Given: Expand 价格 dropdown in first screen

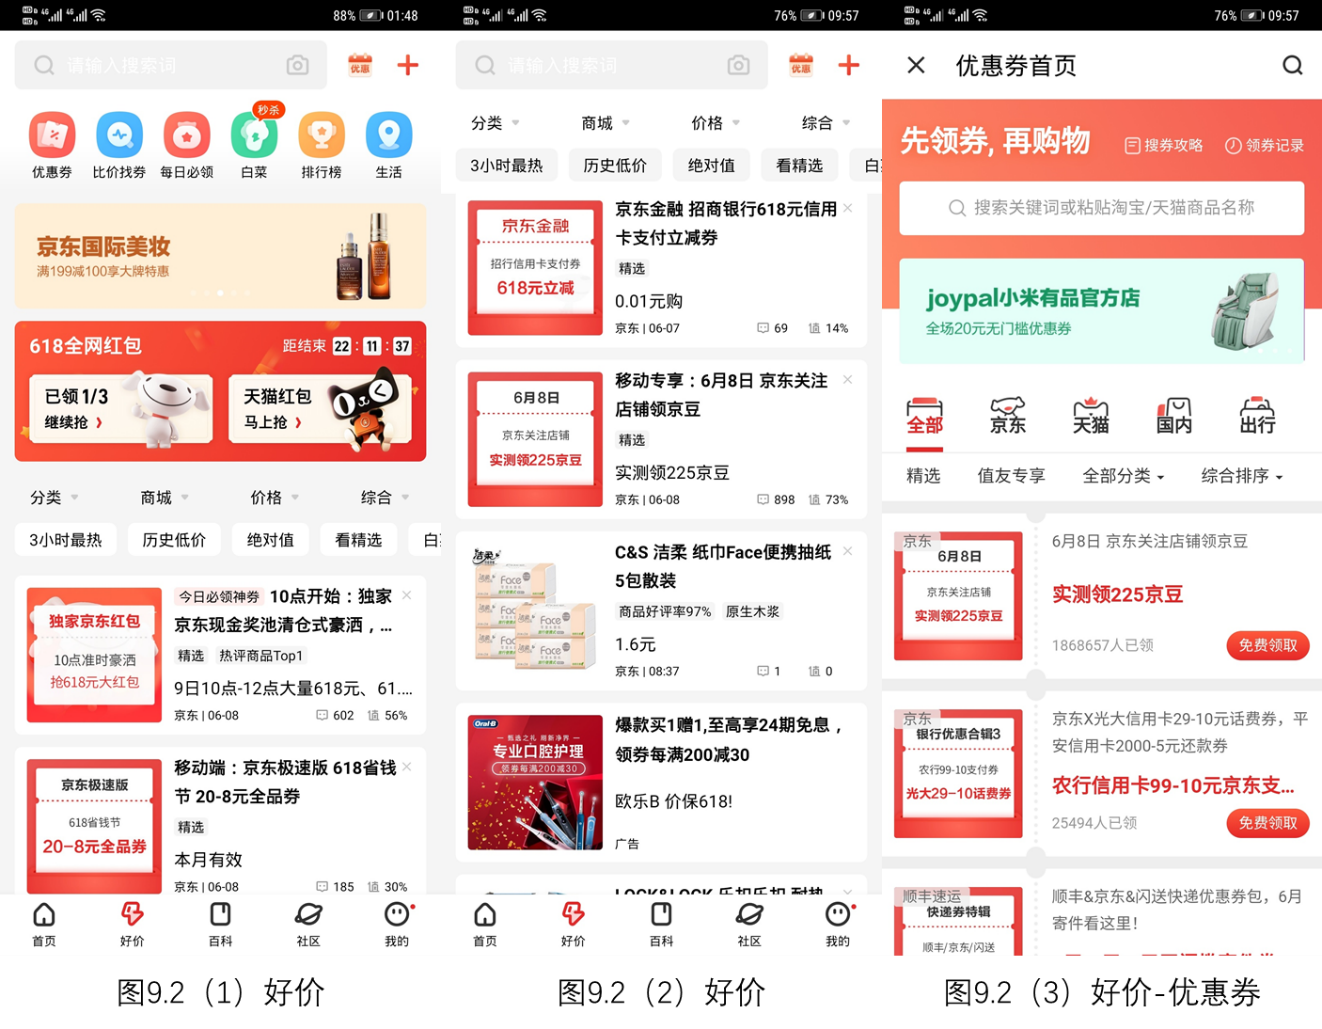Looking at the screenshot, I should pos(274,497).
